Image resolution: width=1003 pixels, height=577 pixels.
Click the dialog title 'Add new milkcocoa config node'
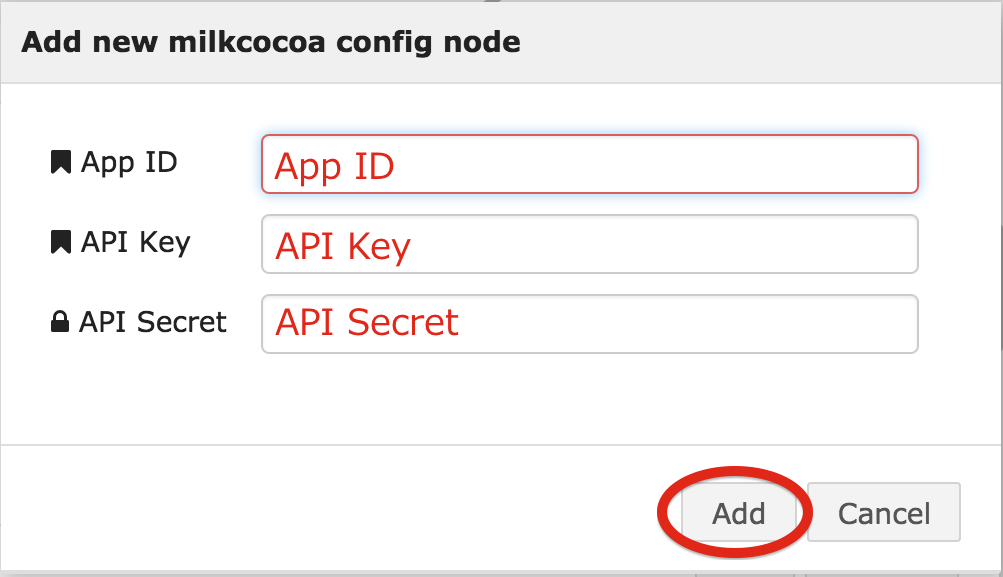pos(271,42)
